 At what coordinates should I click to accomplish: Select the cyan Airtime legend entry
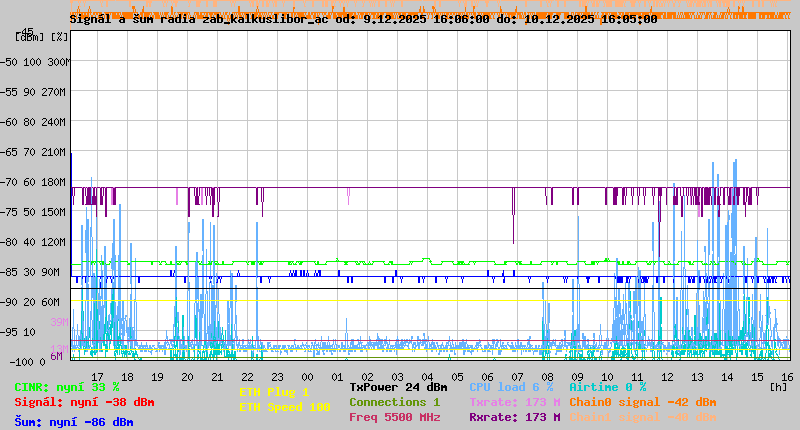(607, 387)
